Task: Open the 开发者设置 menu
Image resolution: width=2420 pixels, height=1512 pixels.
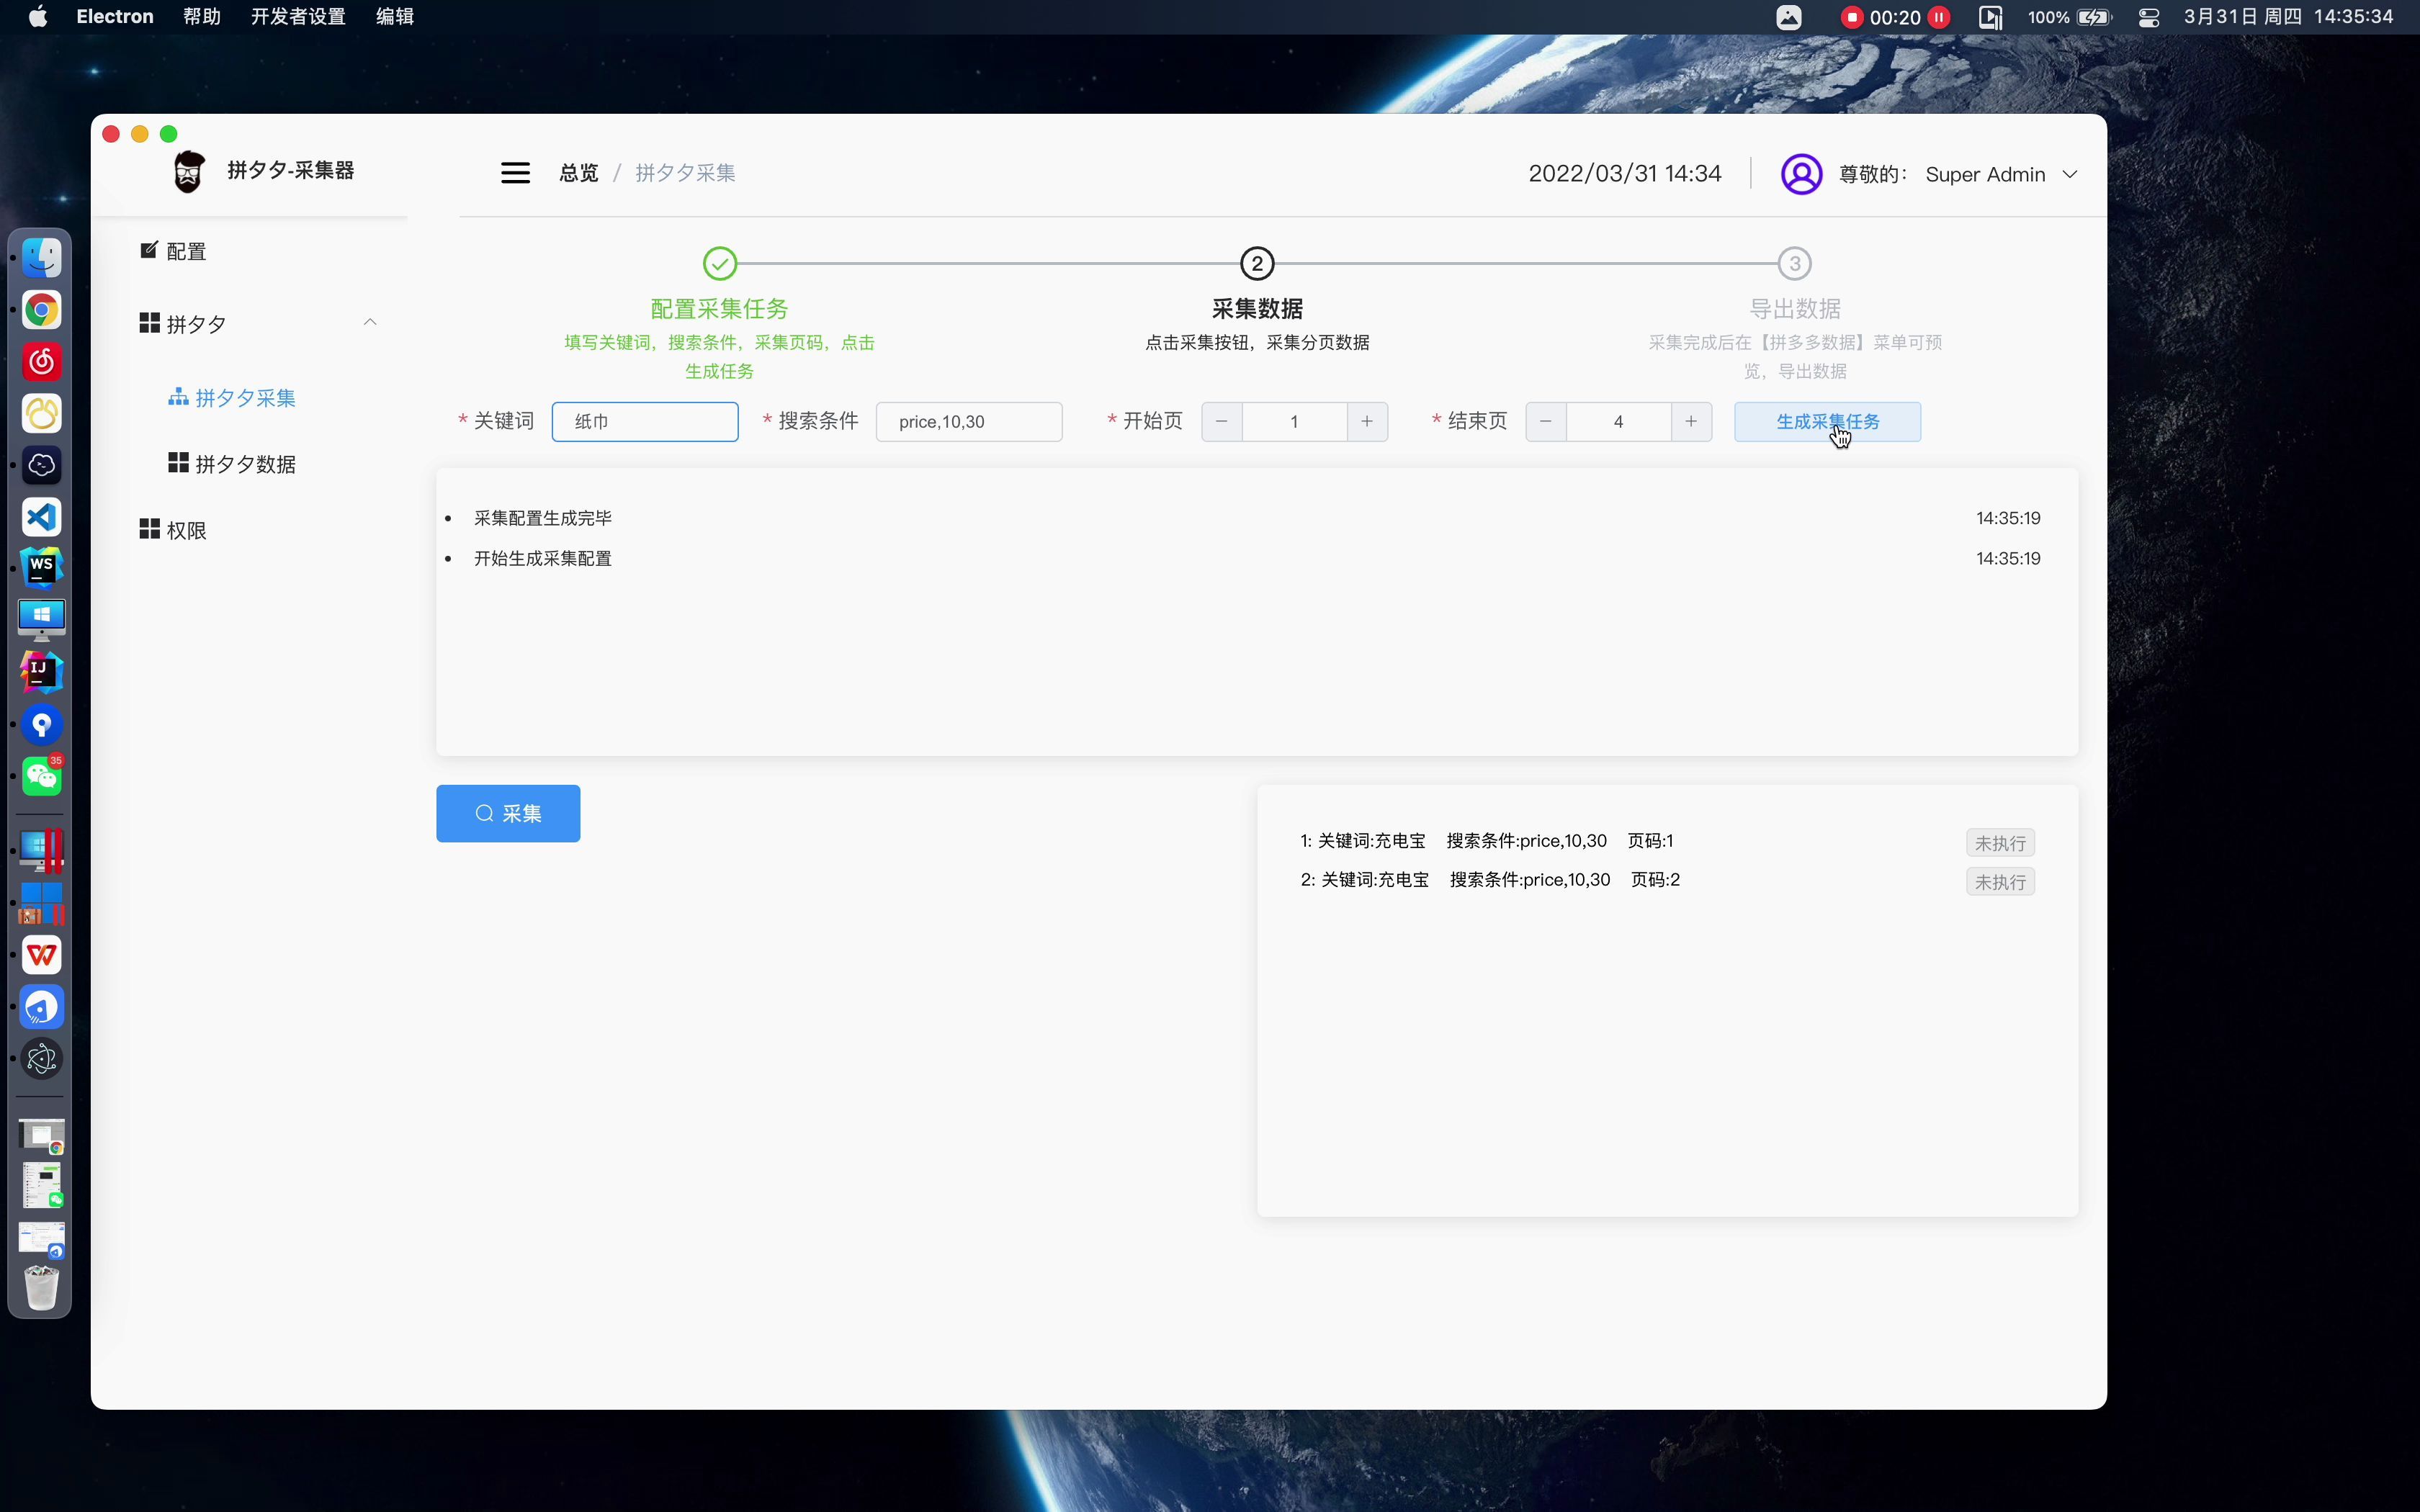Action: tap(298, 17)
